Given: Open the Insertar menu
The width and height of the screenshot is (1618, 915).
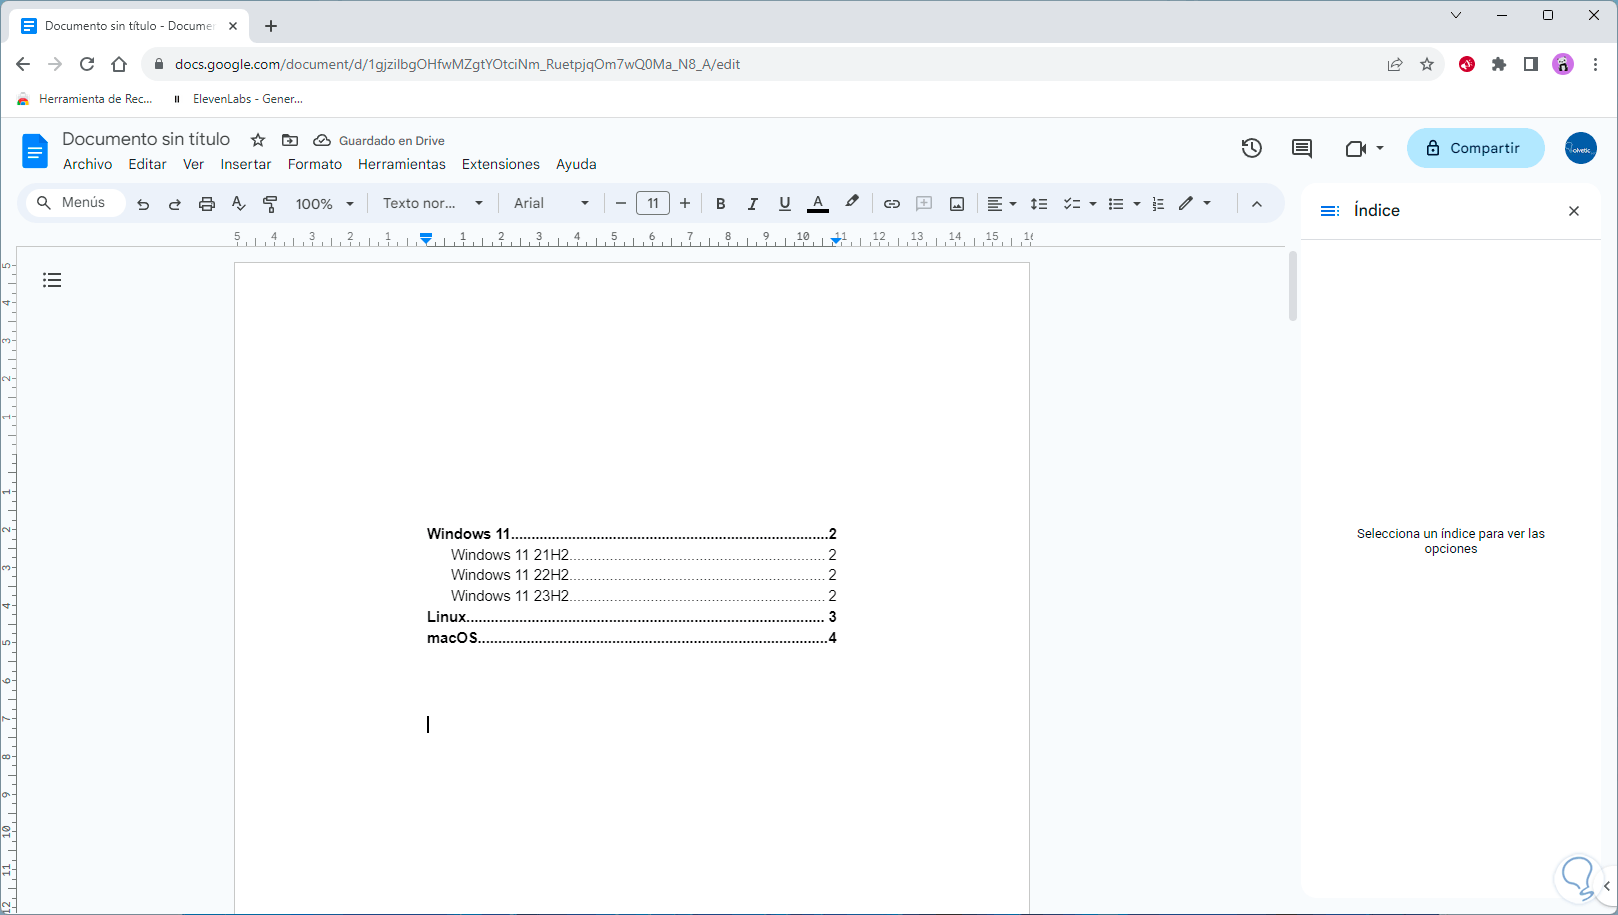Looking at the screenshot, I should pyautogui.click(x=246, y=164).
